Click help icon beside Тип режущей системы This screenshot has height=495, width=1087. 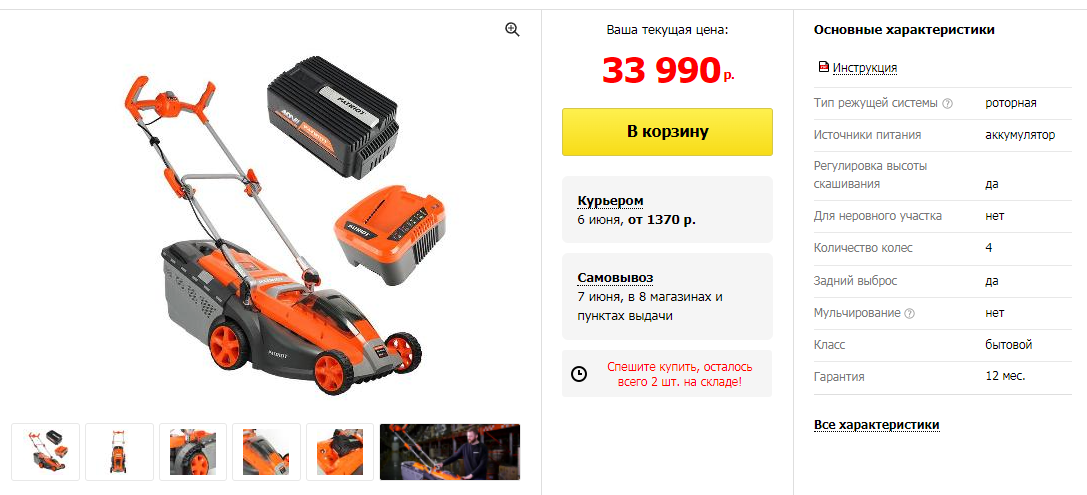[948, 104]
